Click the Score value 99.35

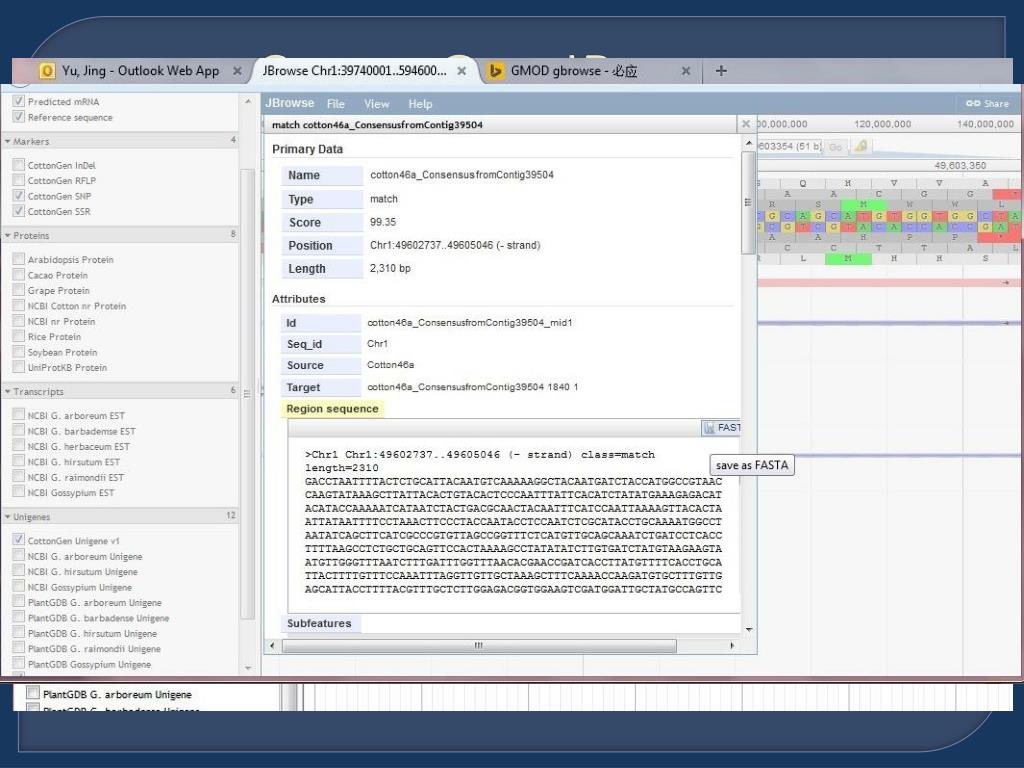pyautogui.click(x=383, y=222)
